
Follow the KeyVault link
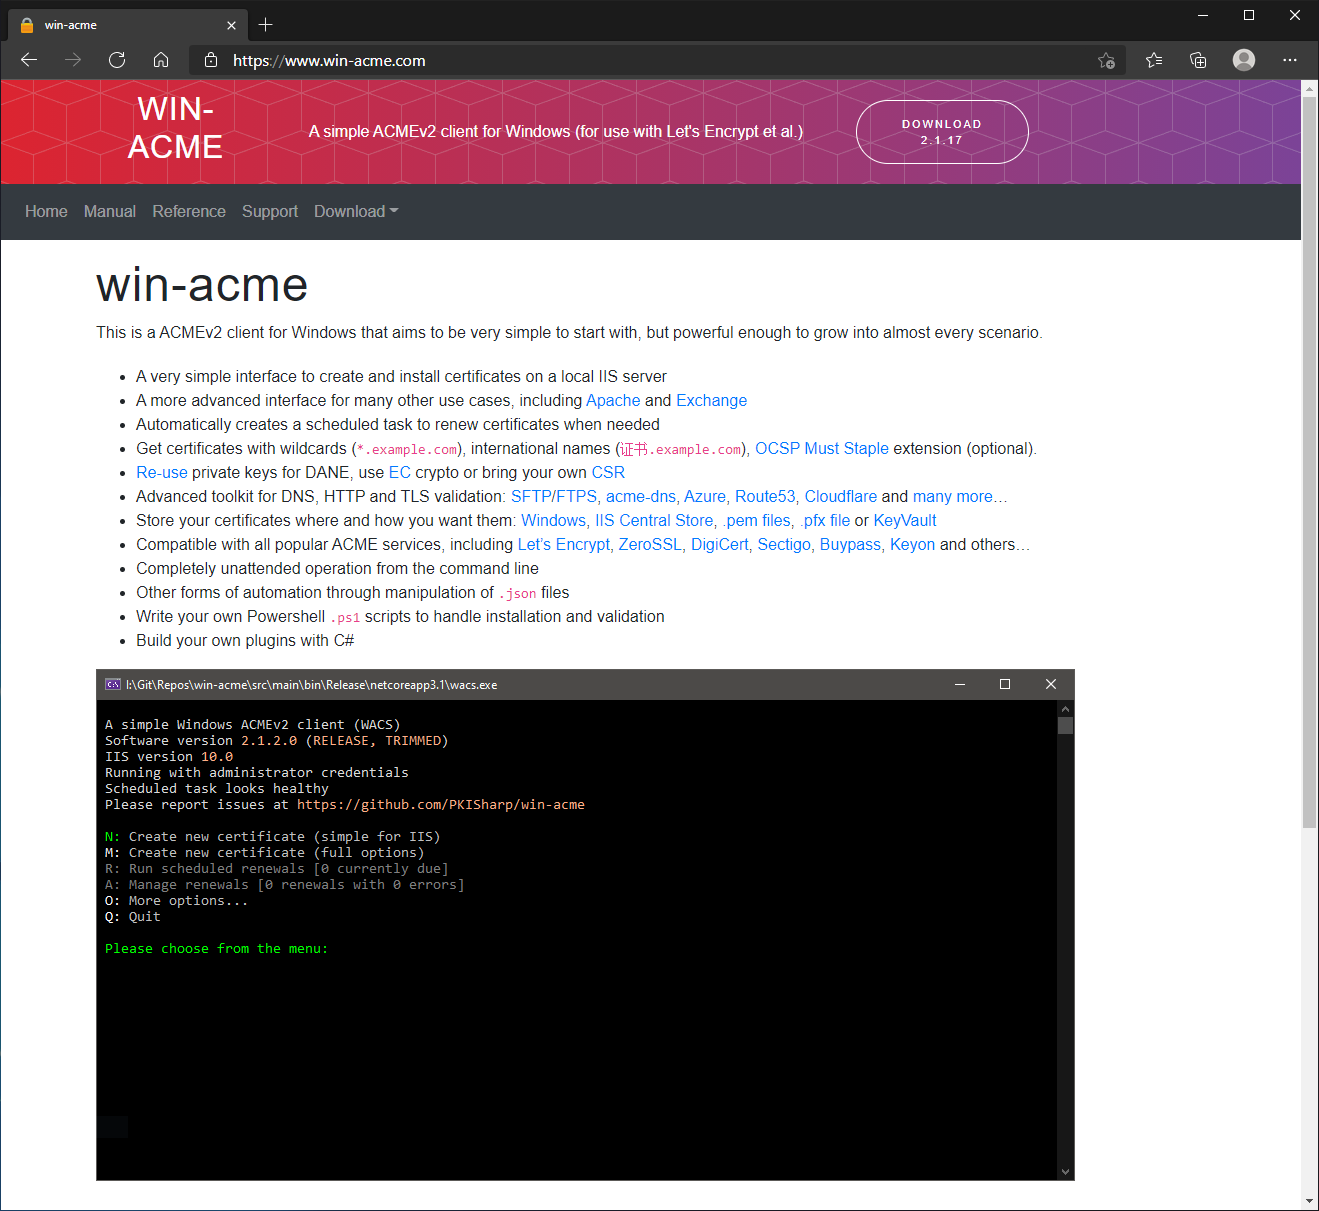(x=905, y=520)
